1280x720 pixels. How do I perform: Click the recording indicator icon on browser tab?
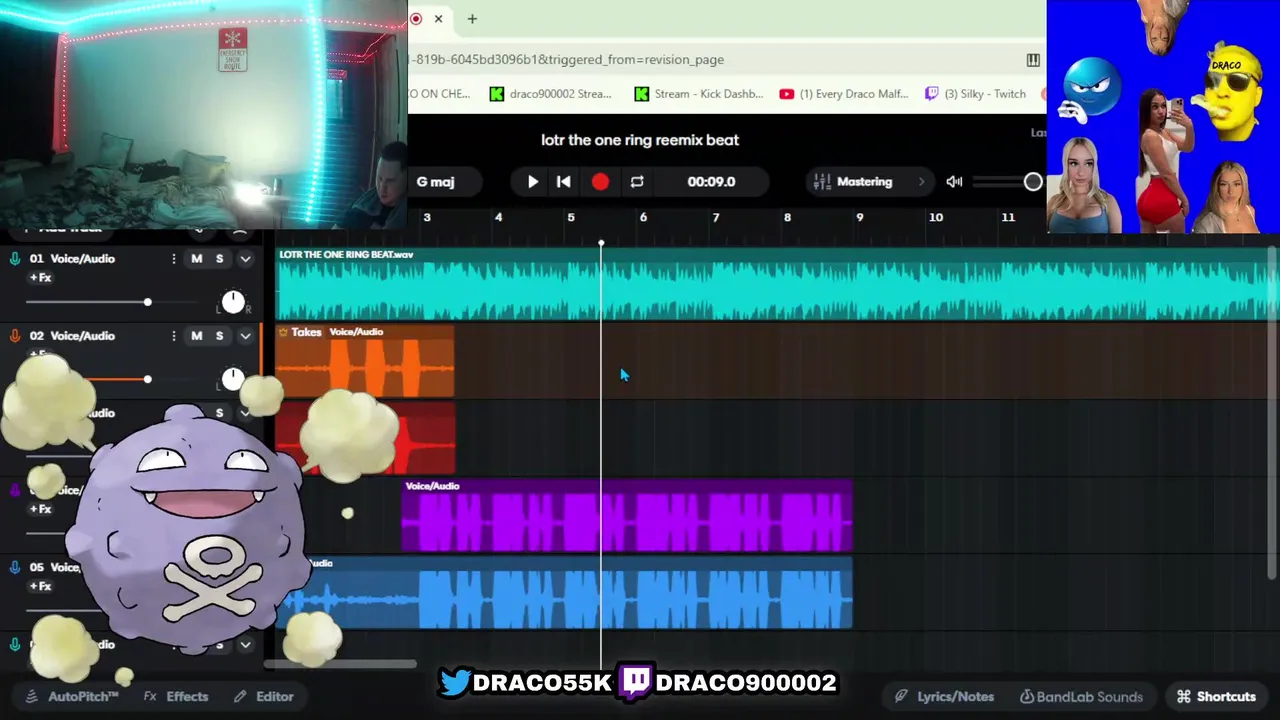click(x=416, y=19)
